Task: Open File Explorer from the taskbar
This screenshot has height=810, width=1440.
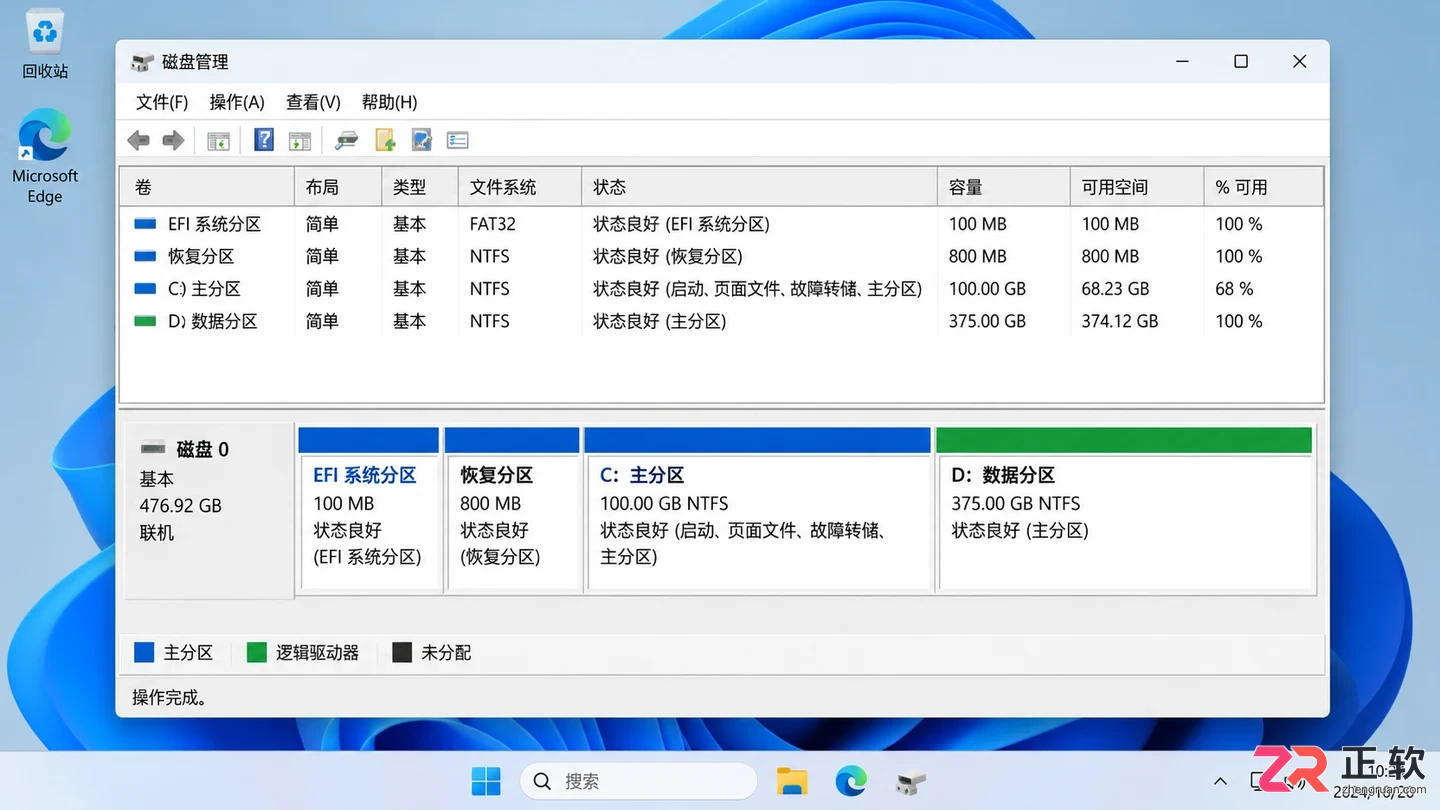Action: pos(792,781)
